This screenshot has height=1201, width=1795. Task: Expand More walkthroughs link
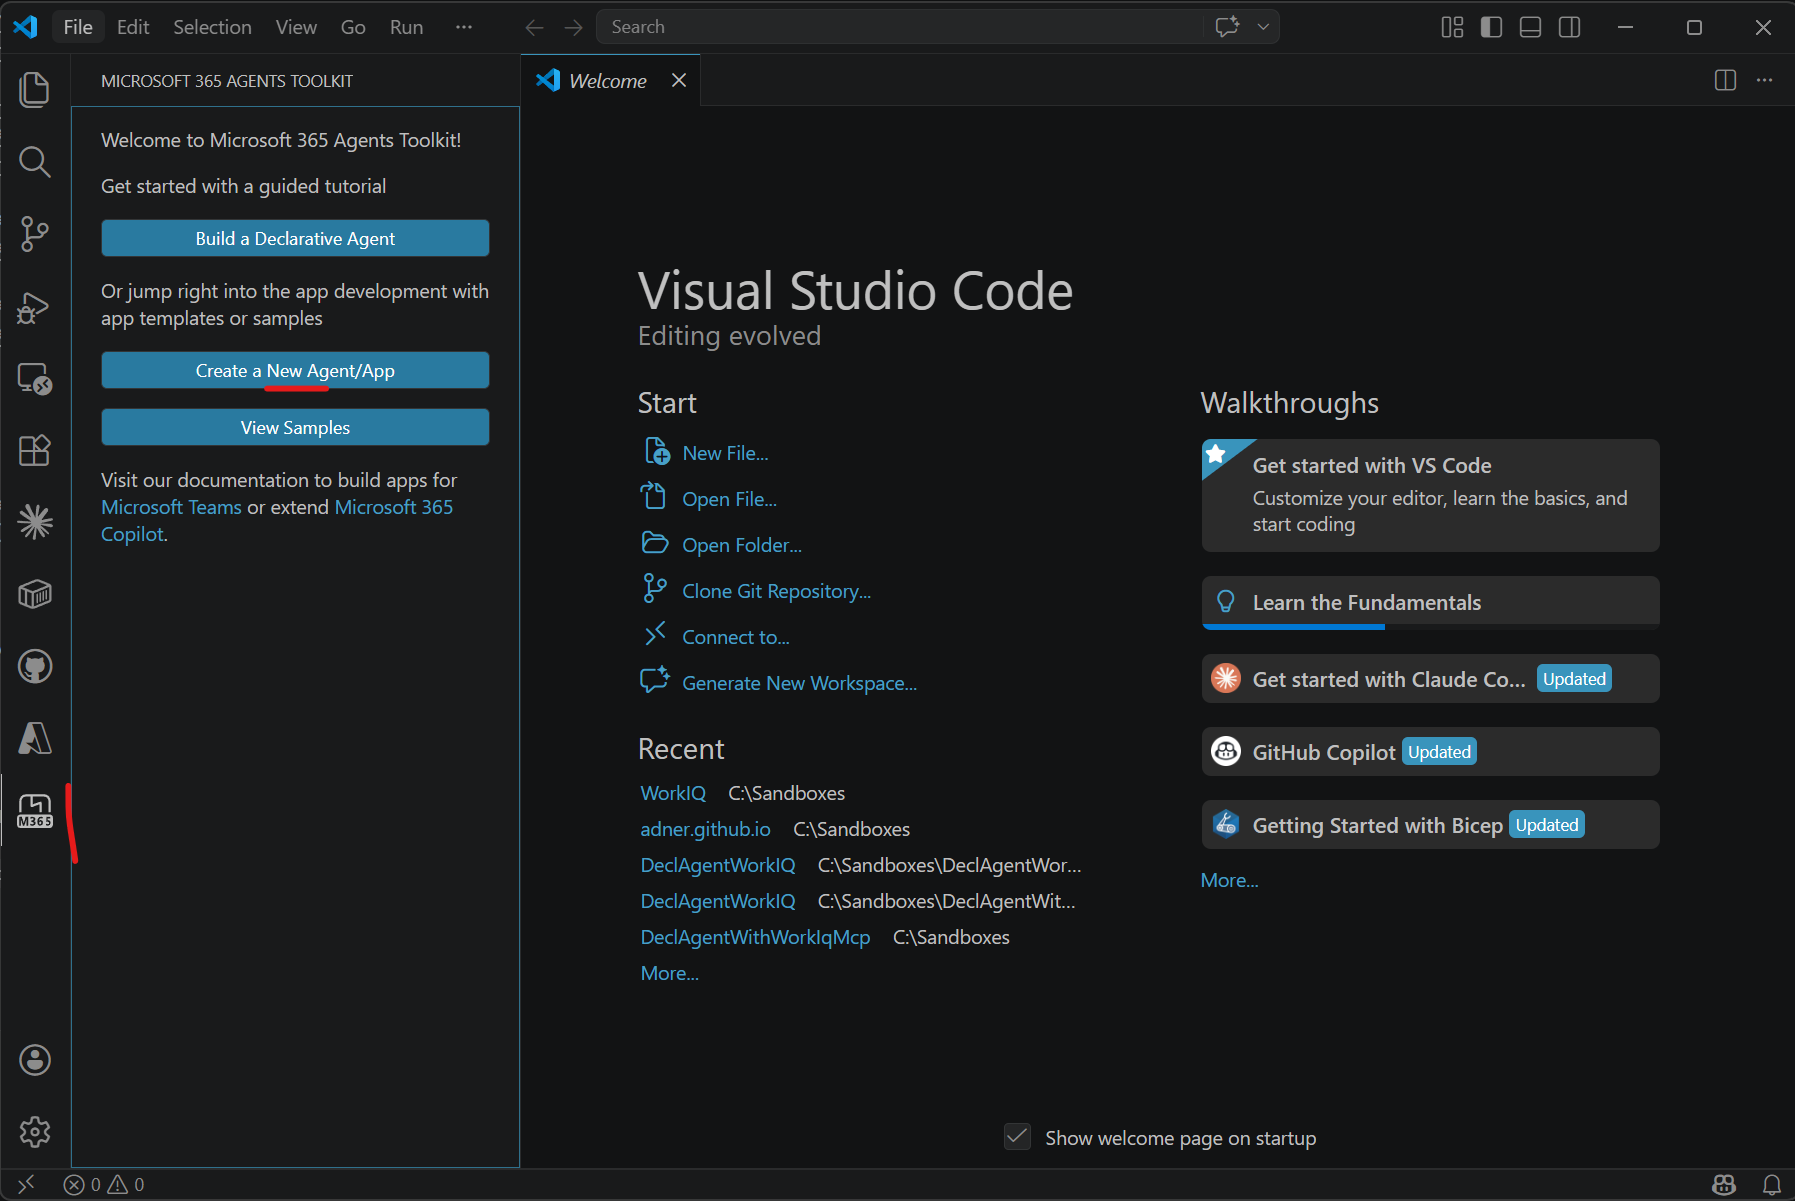coord(1229,880)
